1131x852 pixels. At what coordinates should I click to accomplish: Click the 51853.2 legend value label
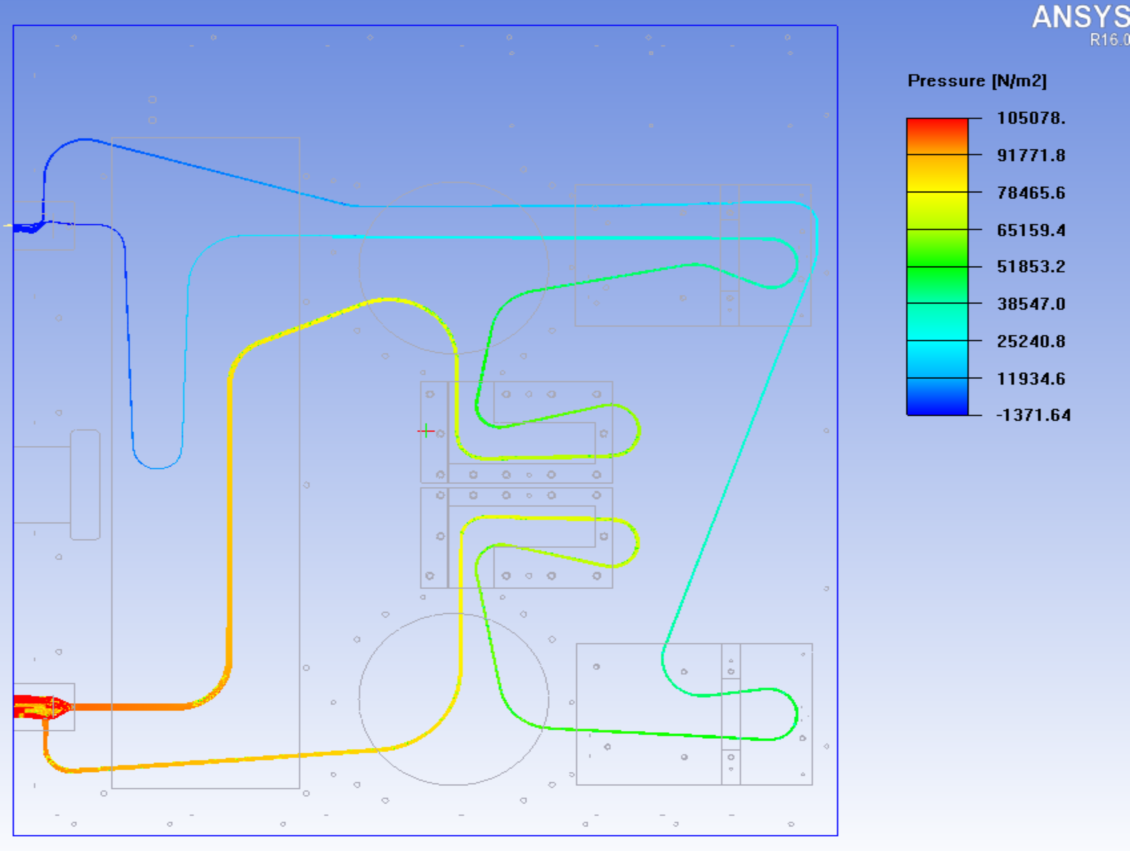pos(1031,267)
